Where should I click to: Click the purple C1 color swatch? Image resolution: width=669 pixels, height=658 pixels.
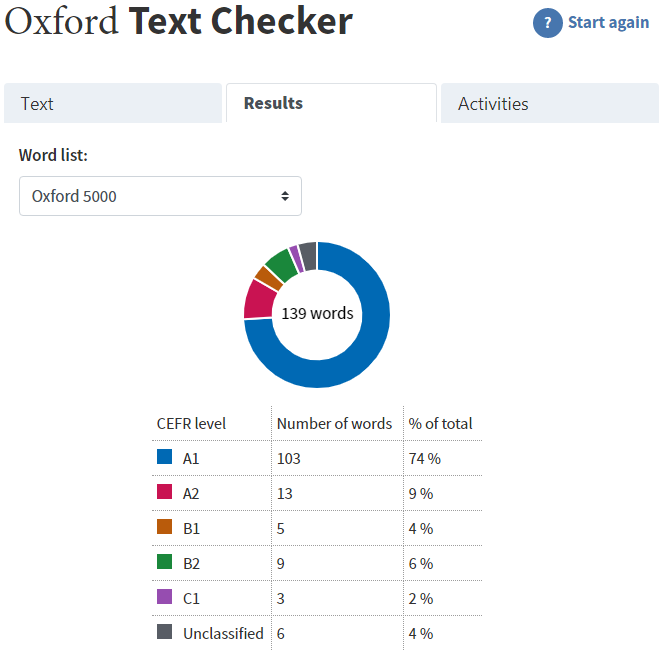point(165,597)
